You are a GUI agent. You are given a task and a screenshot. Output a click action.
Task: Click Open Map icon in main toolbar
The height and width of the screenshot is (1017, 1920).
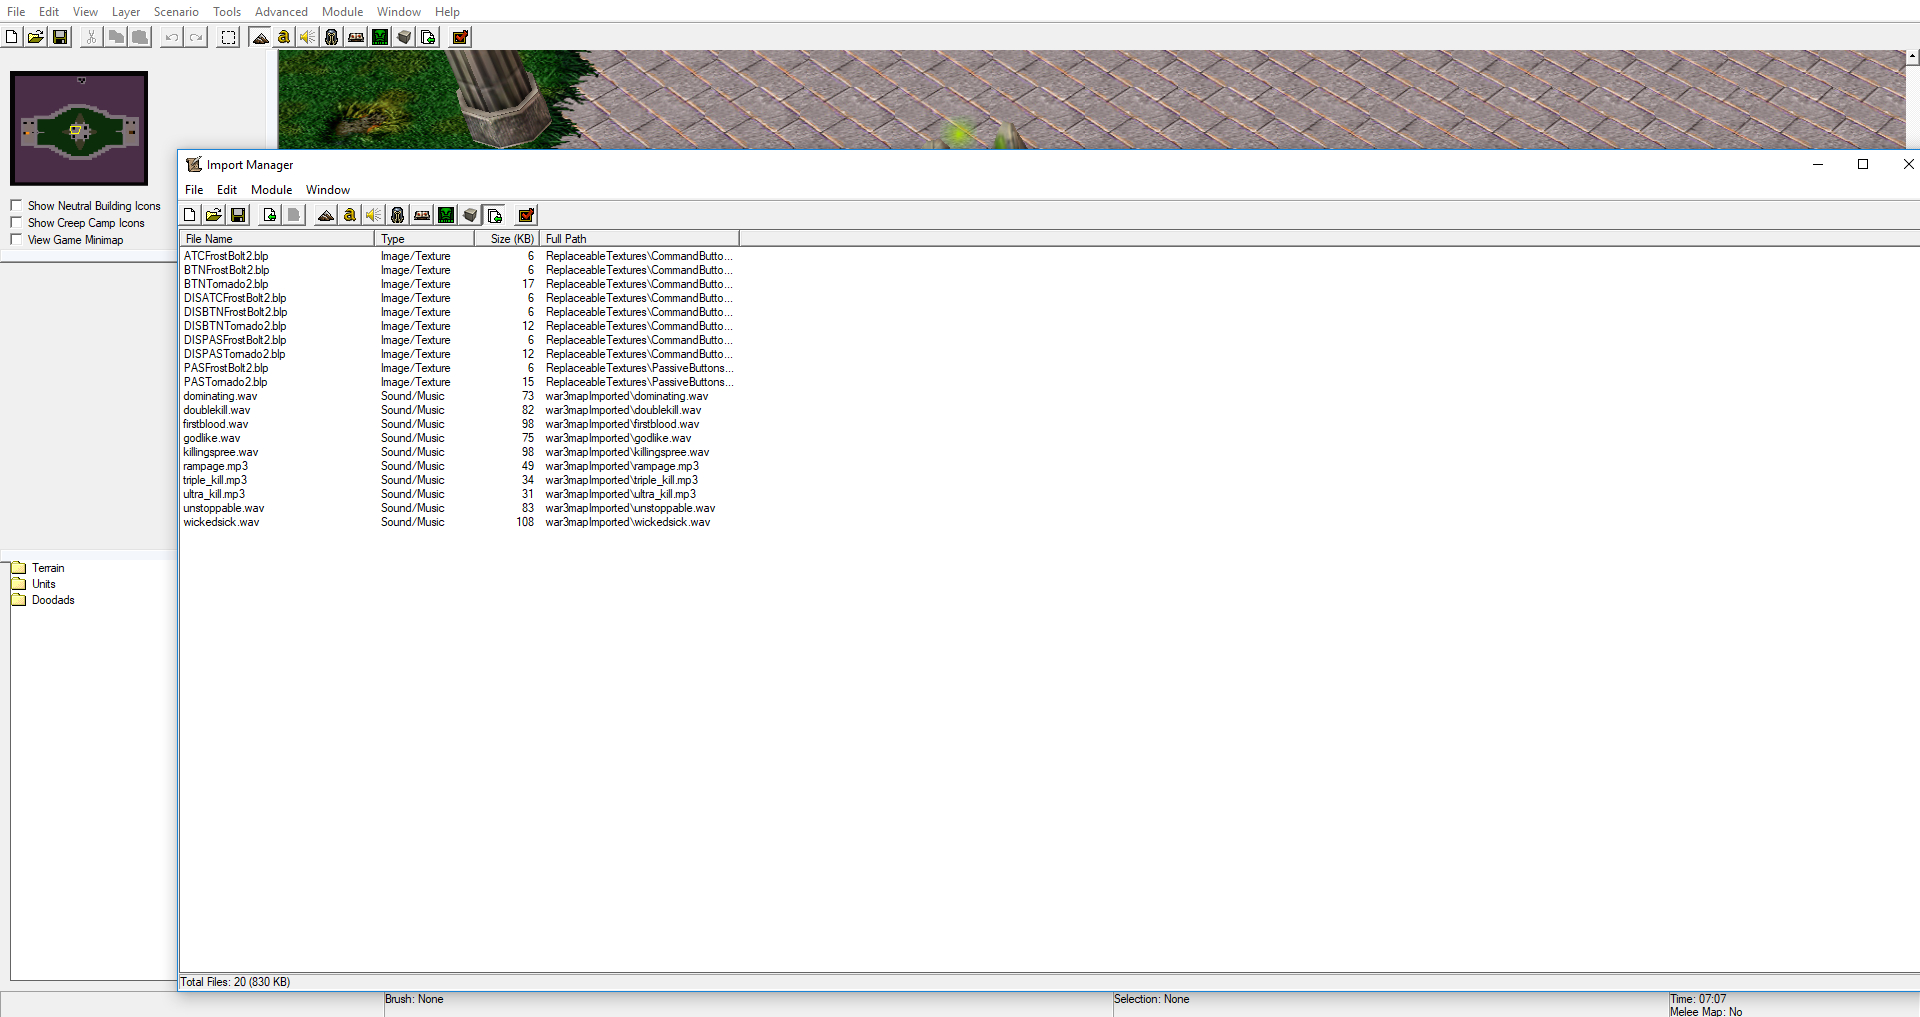tap(36, 37)
